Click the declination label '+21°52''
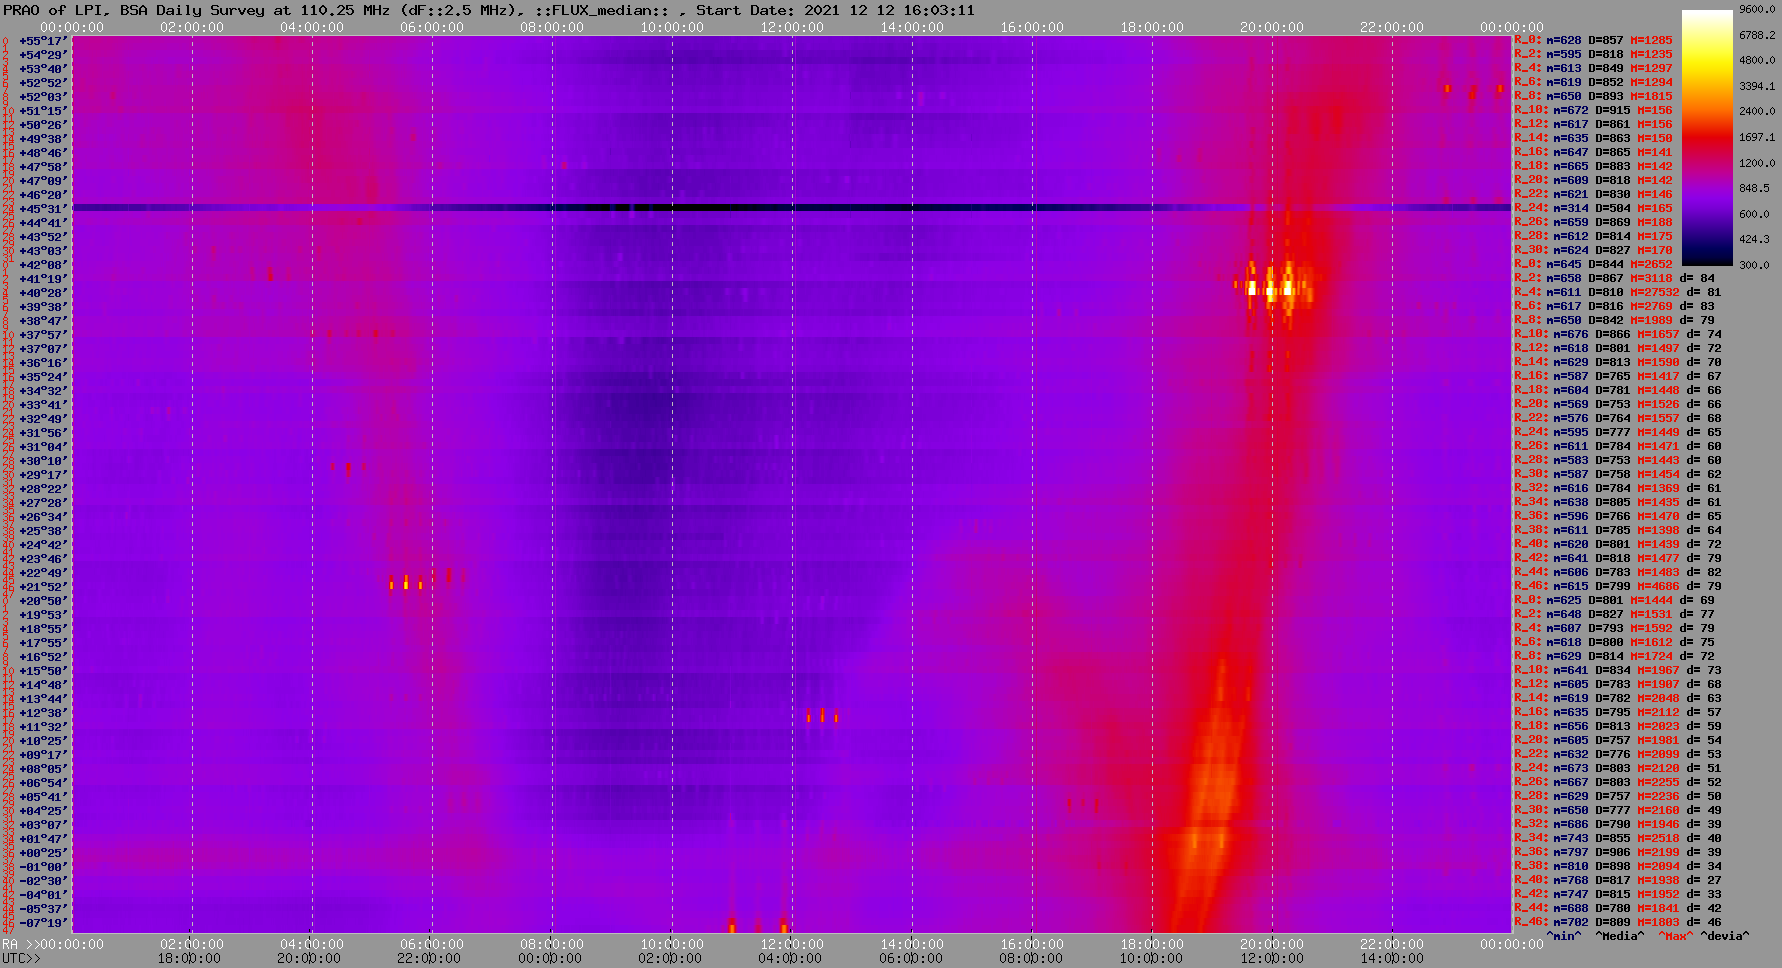The width and height of the screenshot is (1782, 968). point(43,587)
